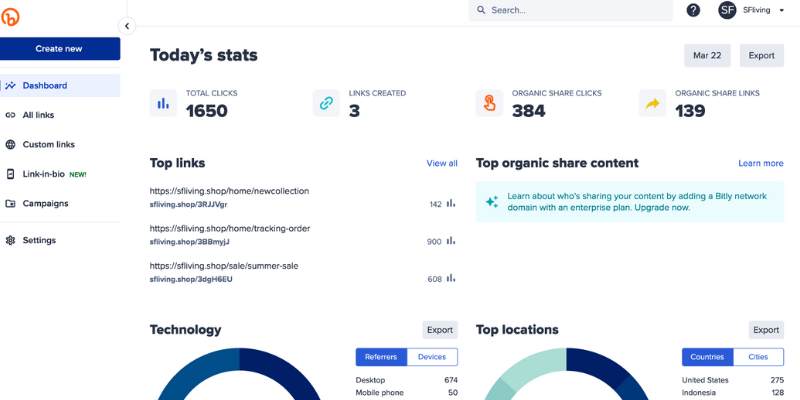This screenshot has width=800, height=400.
Task: Click the United States 275 row
Action: 733,380
